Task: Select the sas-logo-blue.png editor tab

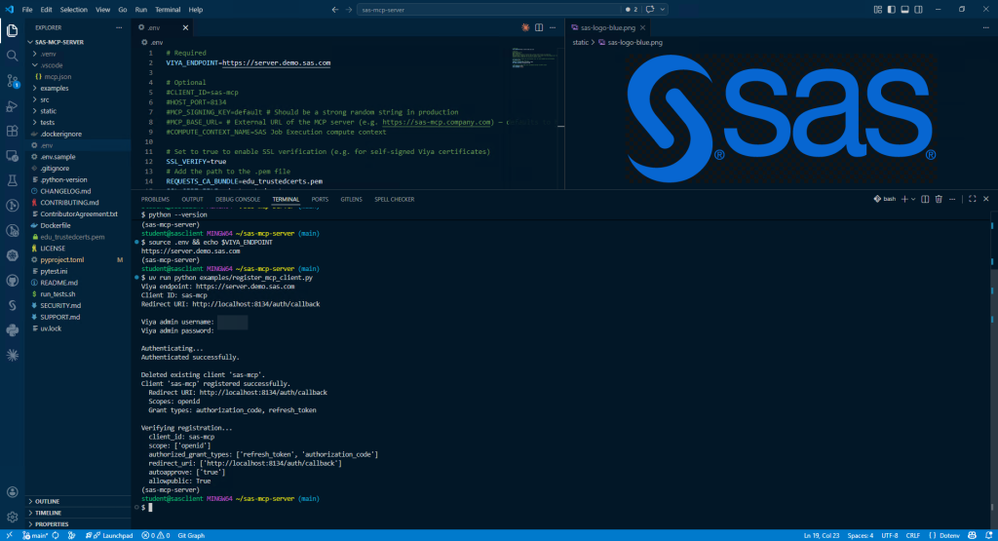Action: tap(608, 28)
